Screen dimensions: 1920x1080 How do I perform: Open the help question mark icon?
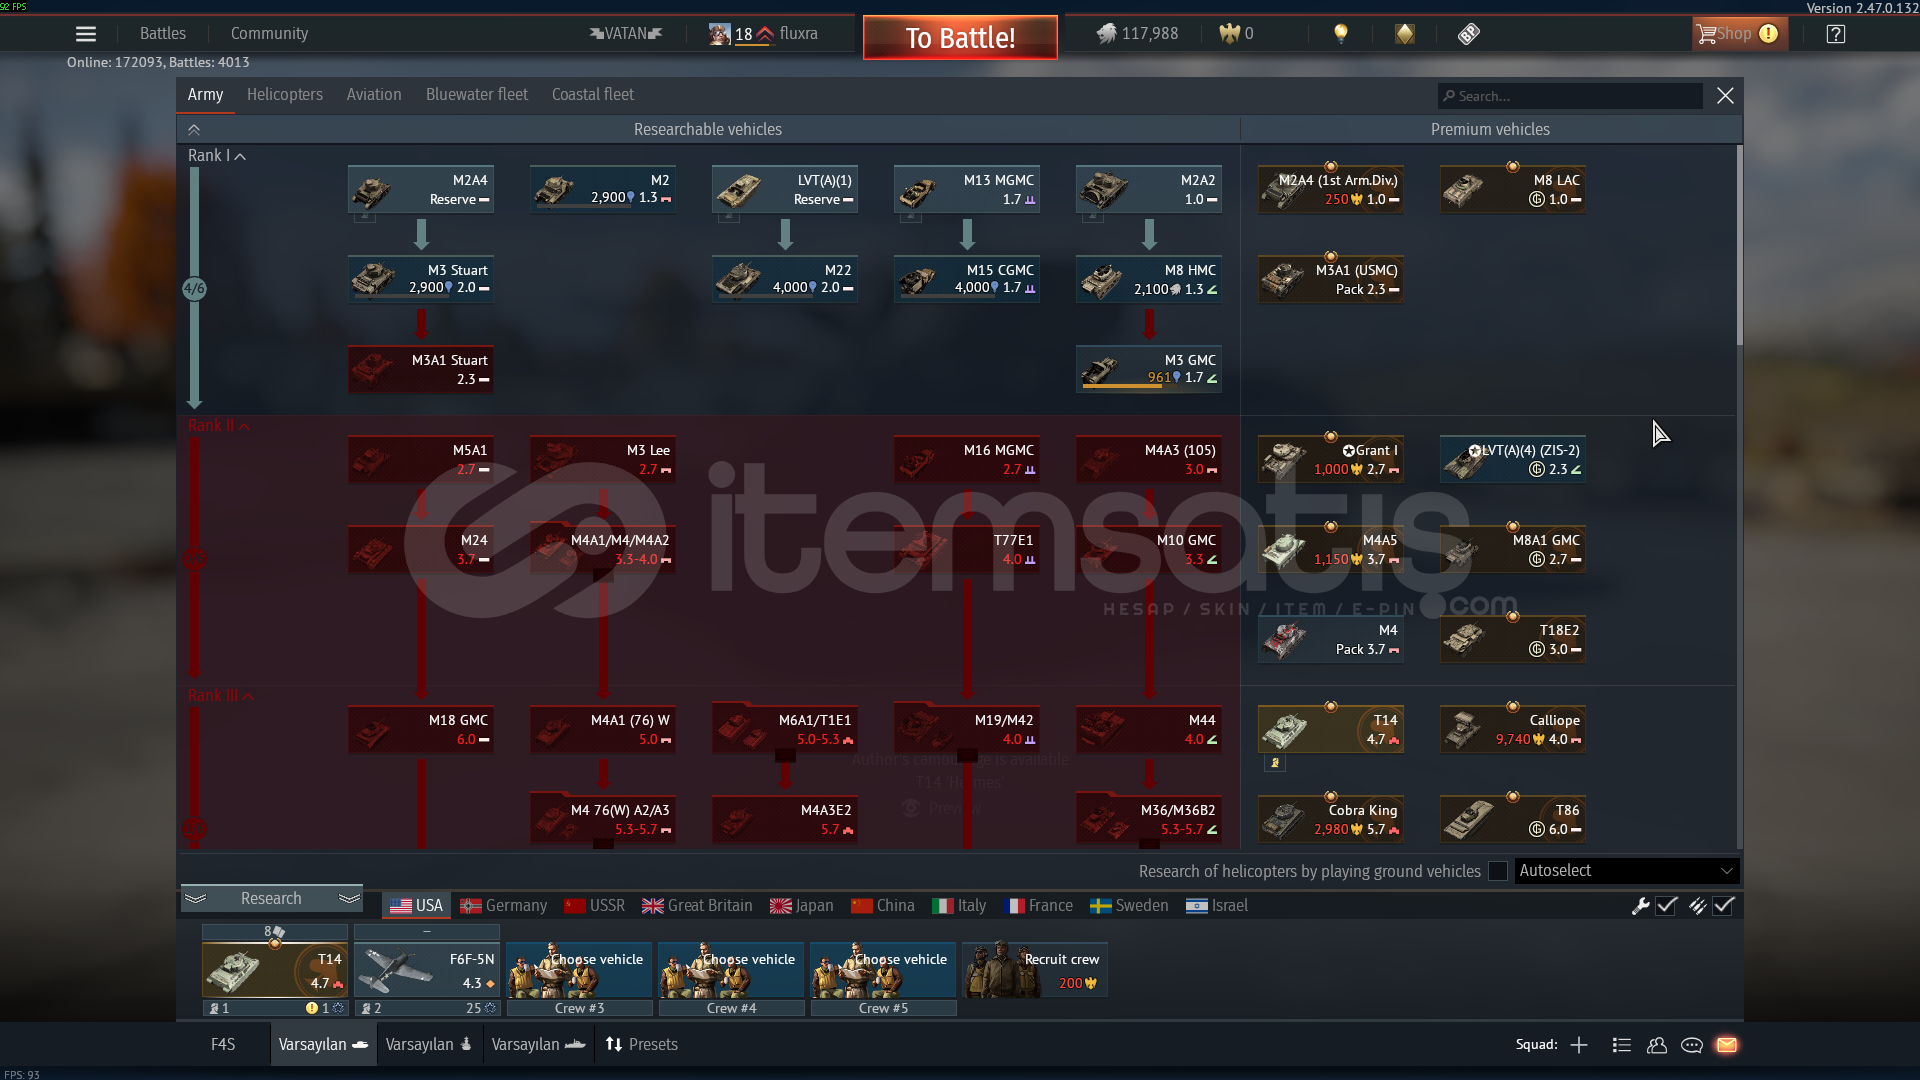(x=1835, y=34)
